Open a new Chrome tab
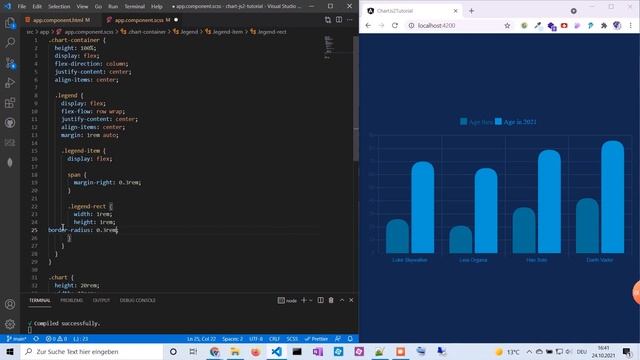The height and width of the screenshot is (360, 640). point(471,11)
